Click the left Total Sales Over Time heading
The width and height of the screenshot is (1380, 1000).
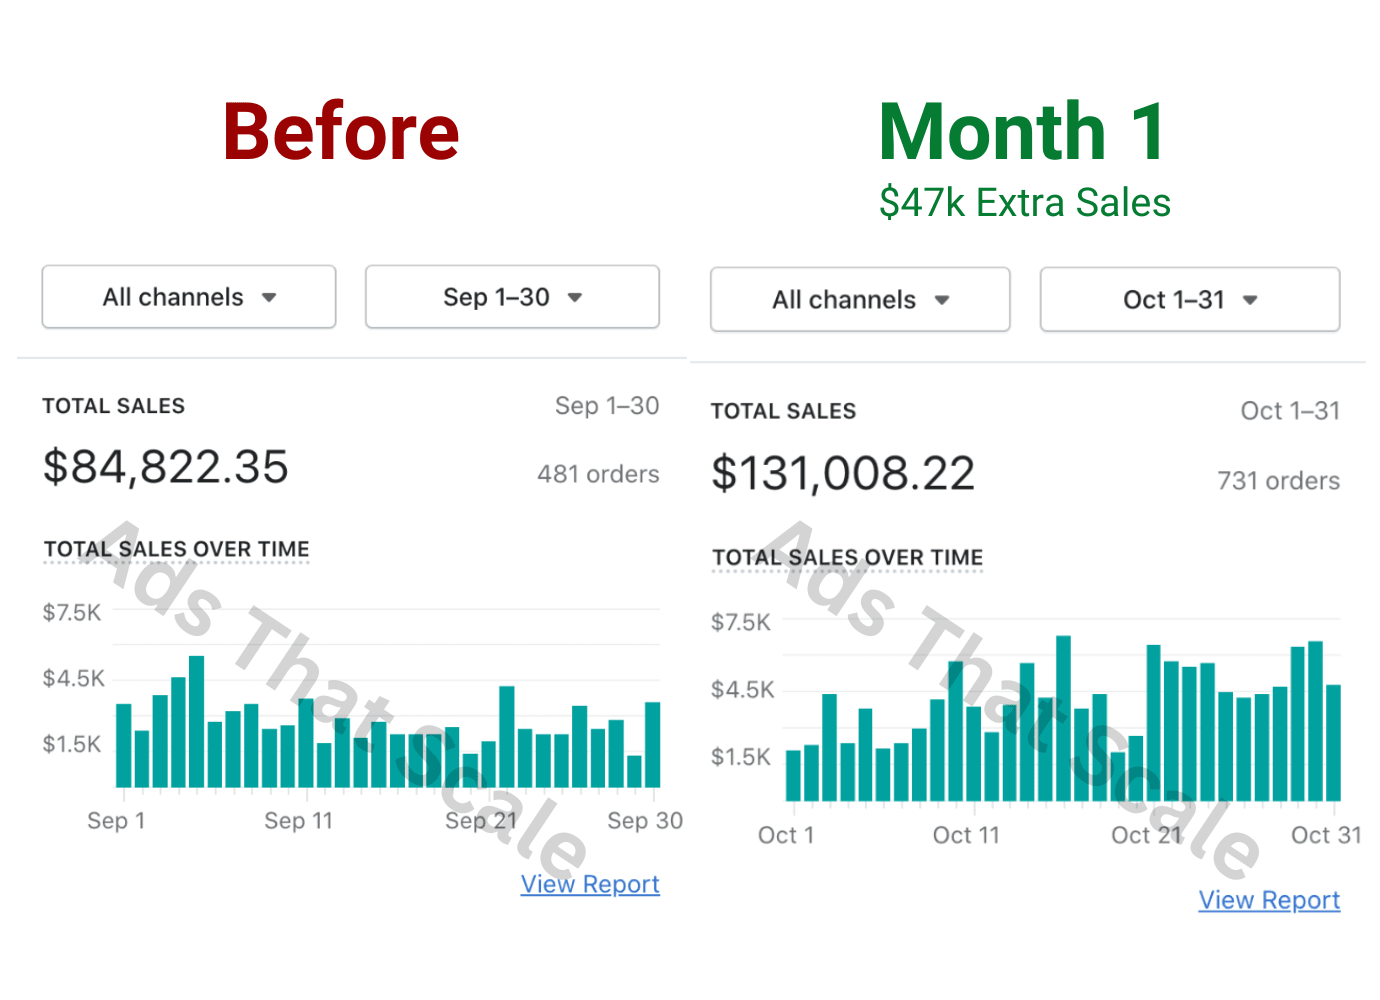pos(177,549)
